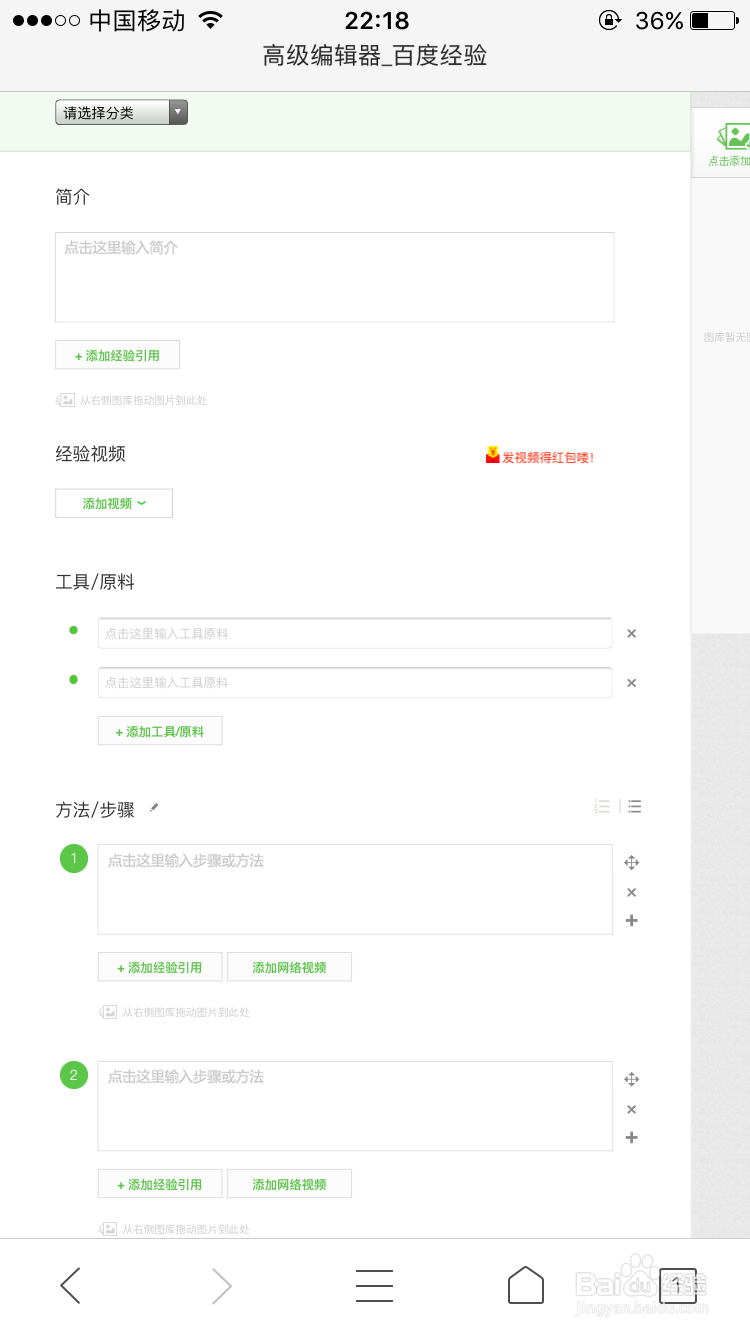750x1334 pixels.
Task: Tap the rotation lock status icon
Action: [609, 20]
